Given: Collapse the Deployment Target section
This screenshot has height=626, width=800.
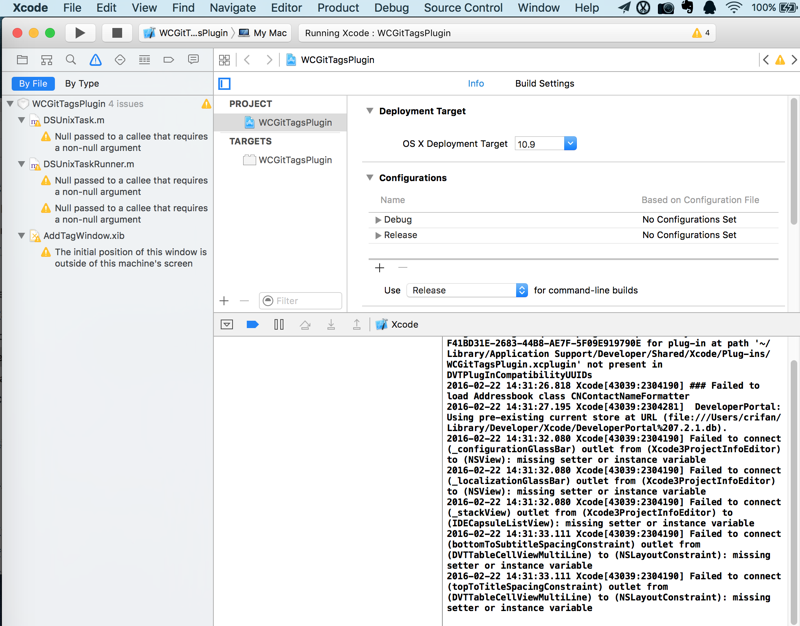Looking at the screenshot, I should 370,111.
